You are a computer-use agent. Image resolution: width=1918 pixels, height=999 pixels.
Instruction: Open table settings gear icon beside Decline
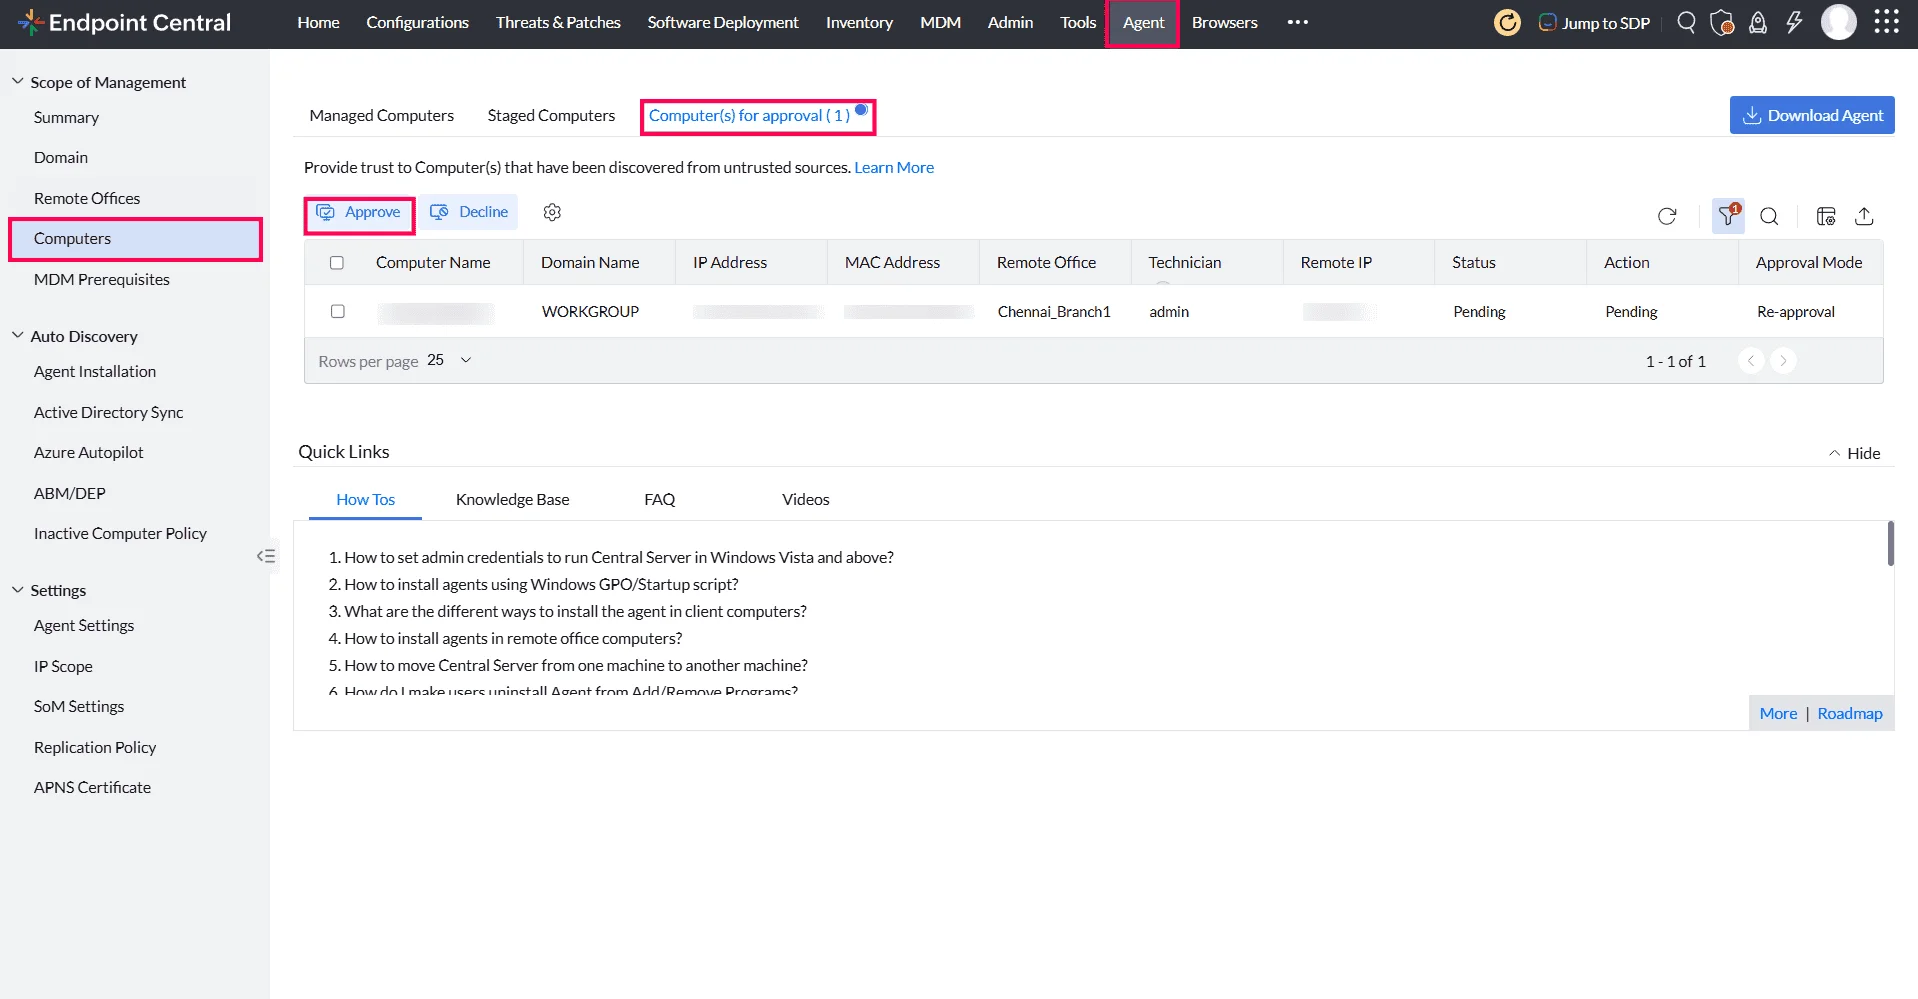pyautogui.click(x=552, y=212)
